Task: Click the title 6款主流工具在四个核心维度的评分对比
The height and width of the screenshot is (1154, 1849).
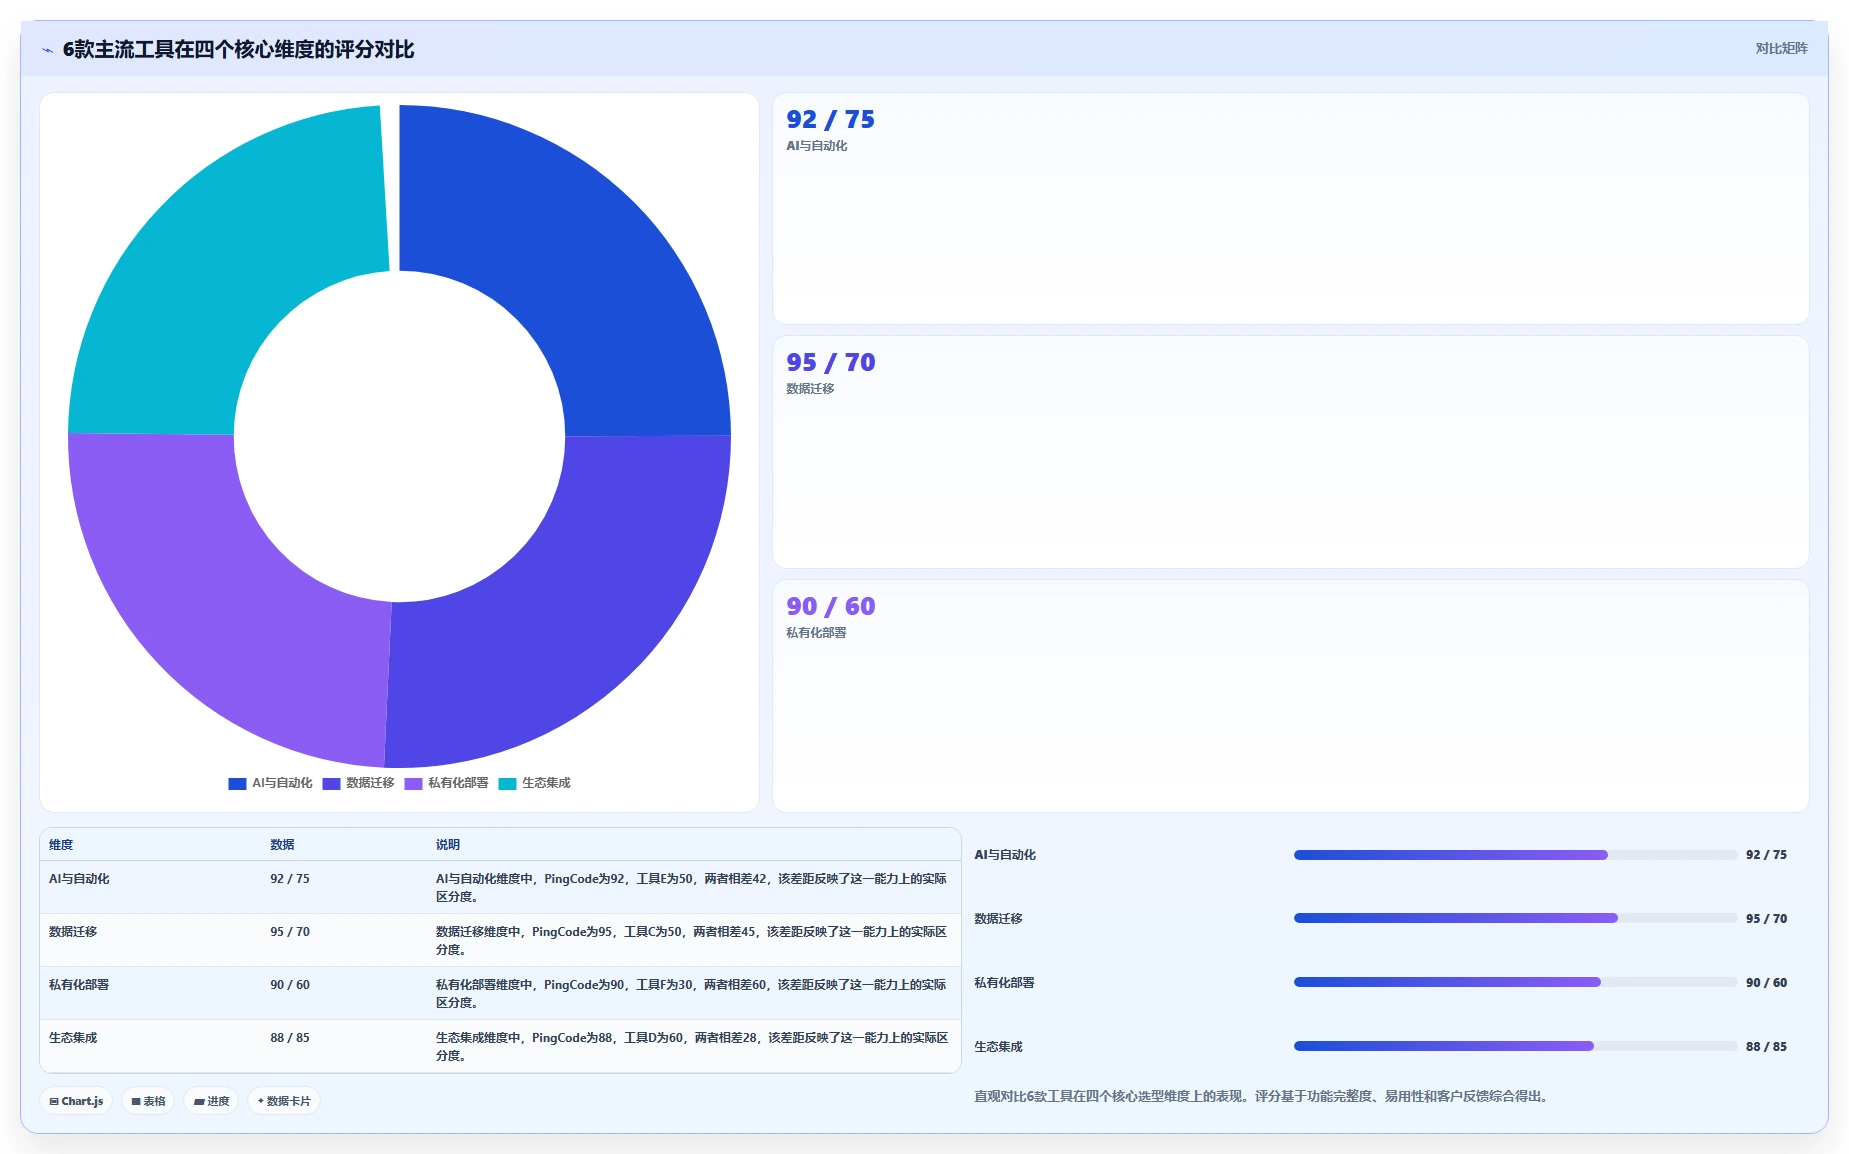Action: 238,50
